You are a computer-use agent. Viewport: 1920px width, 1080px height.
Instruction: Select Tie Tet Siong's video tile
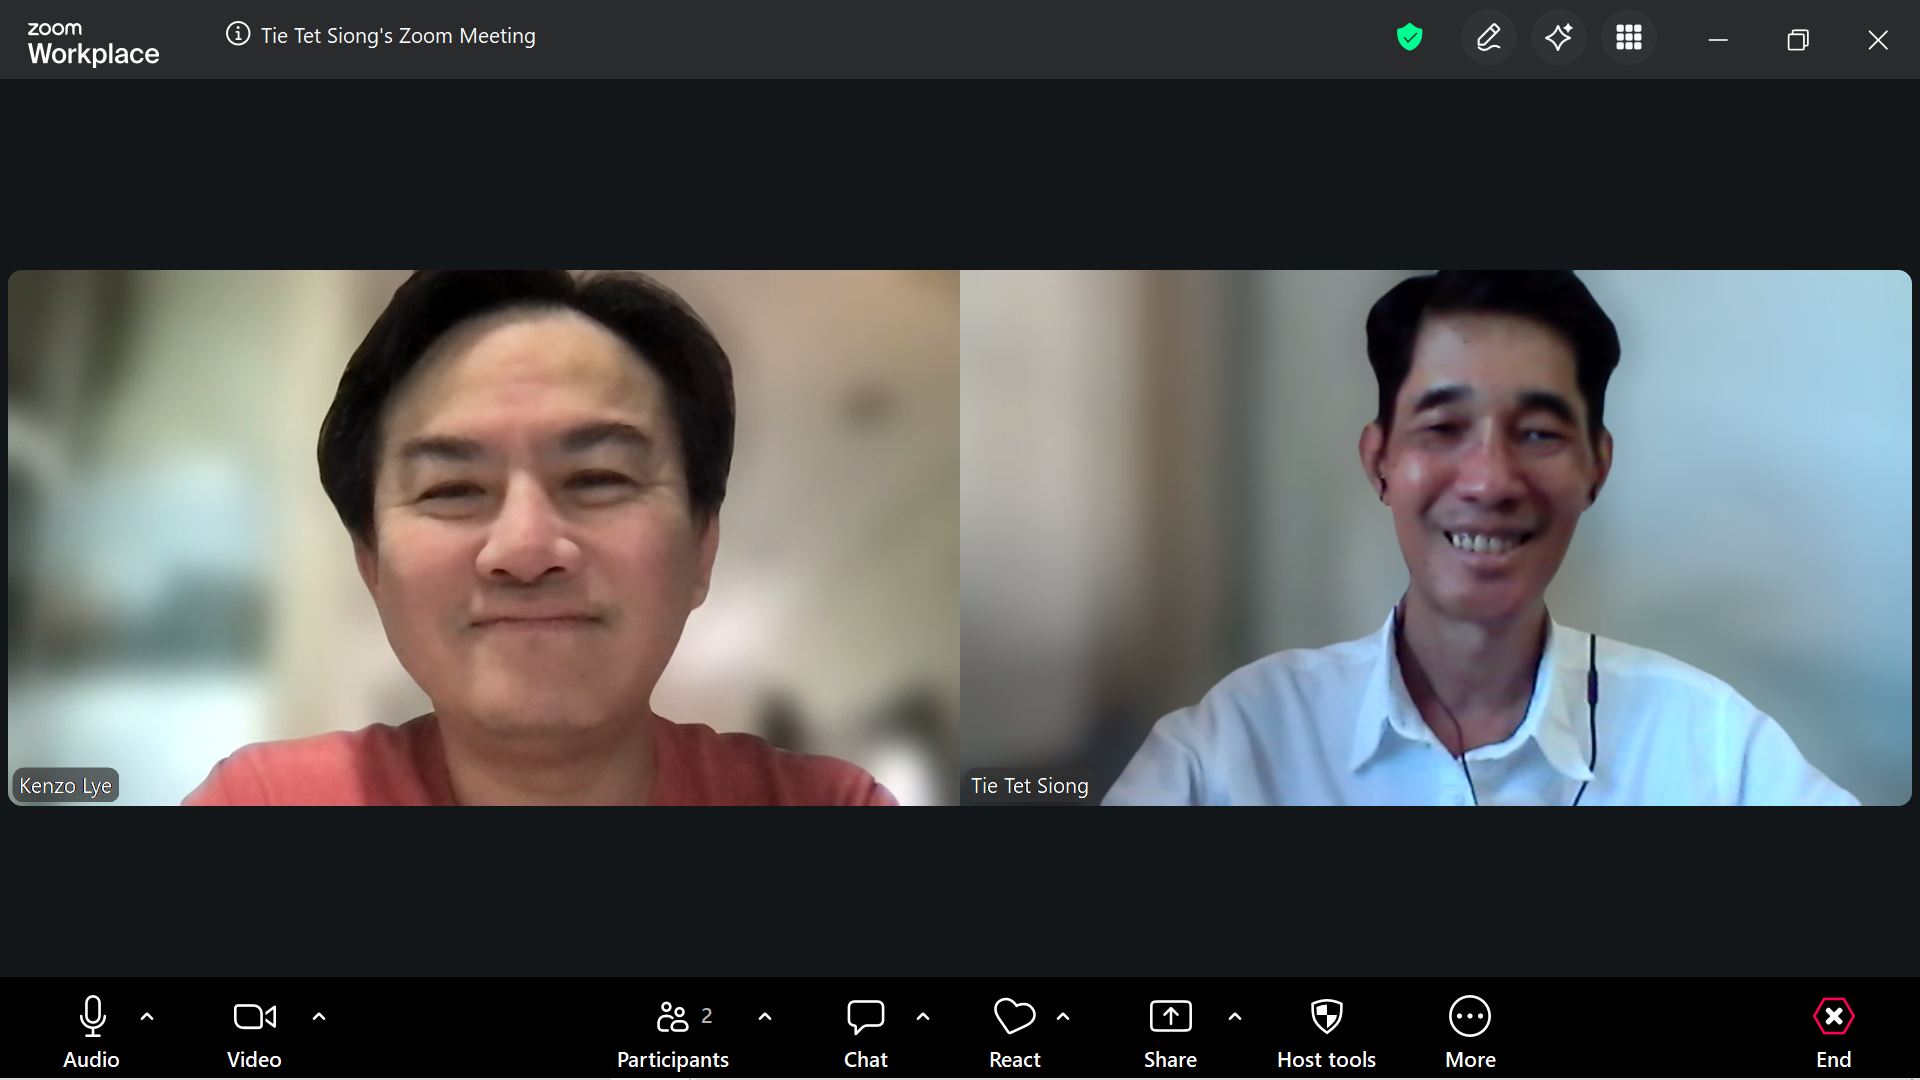[1435, 537]
